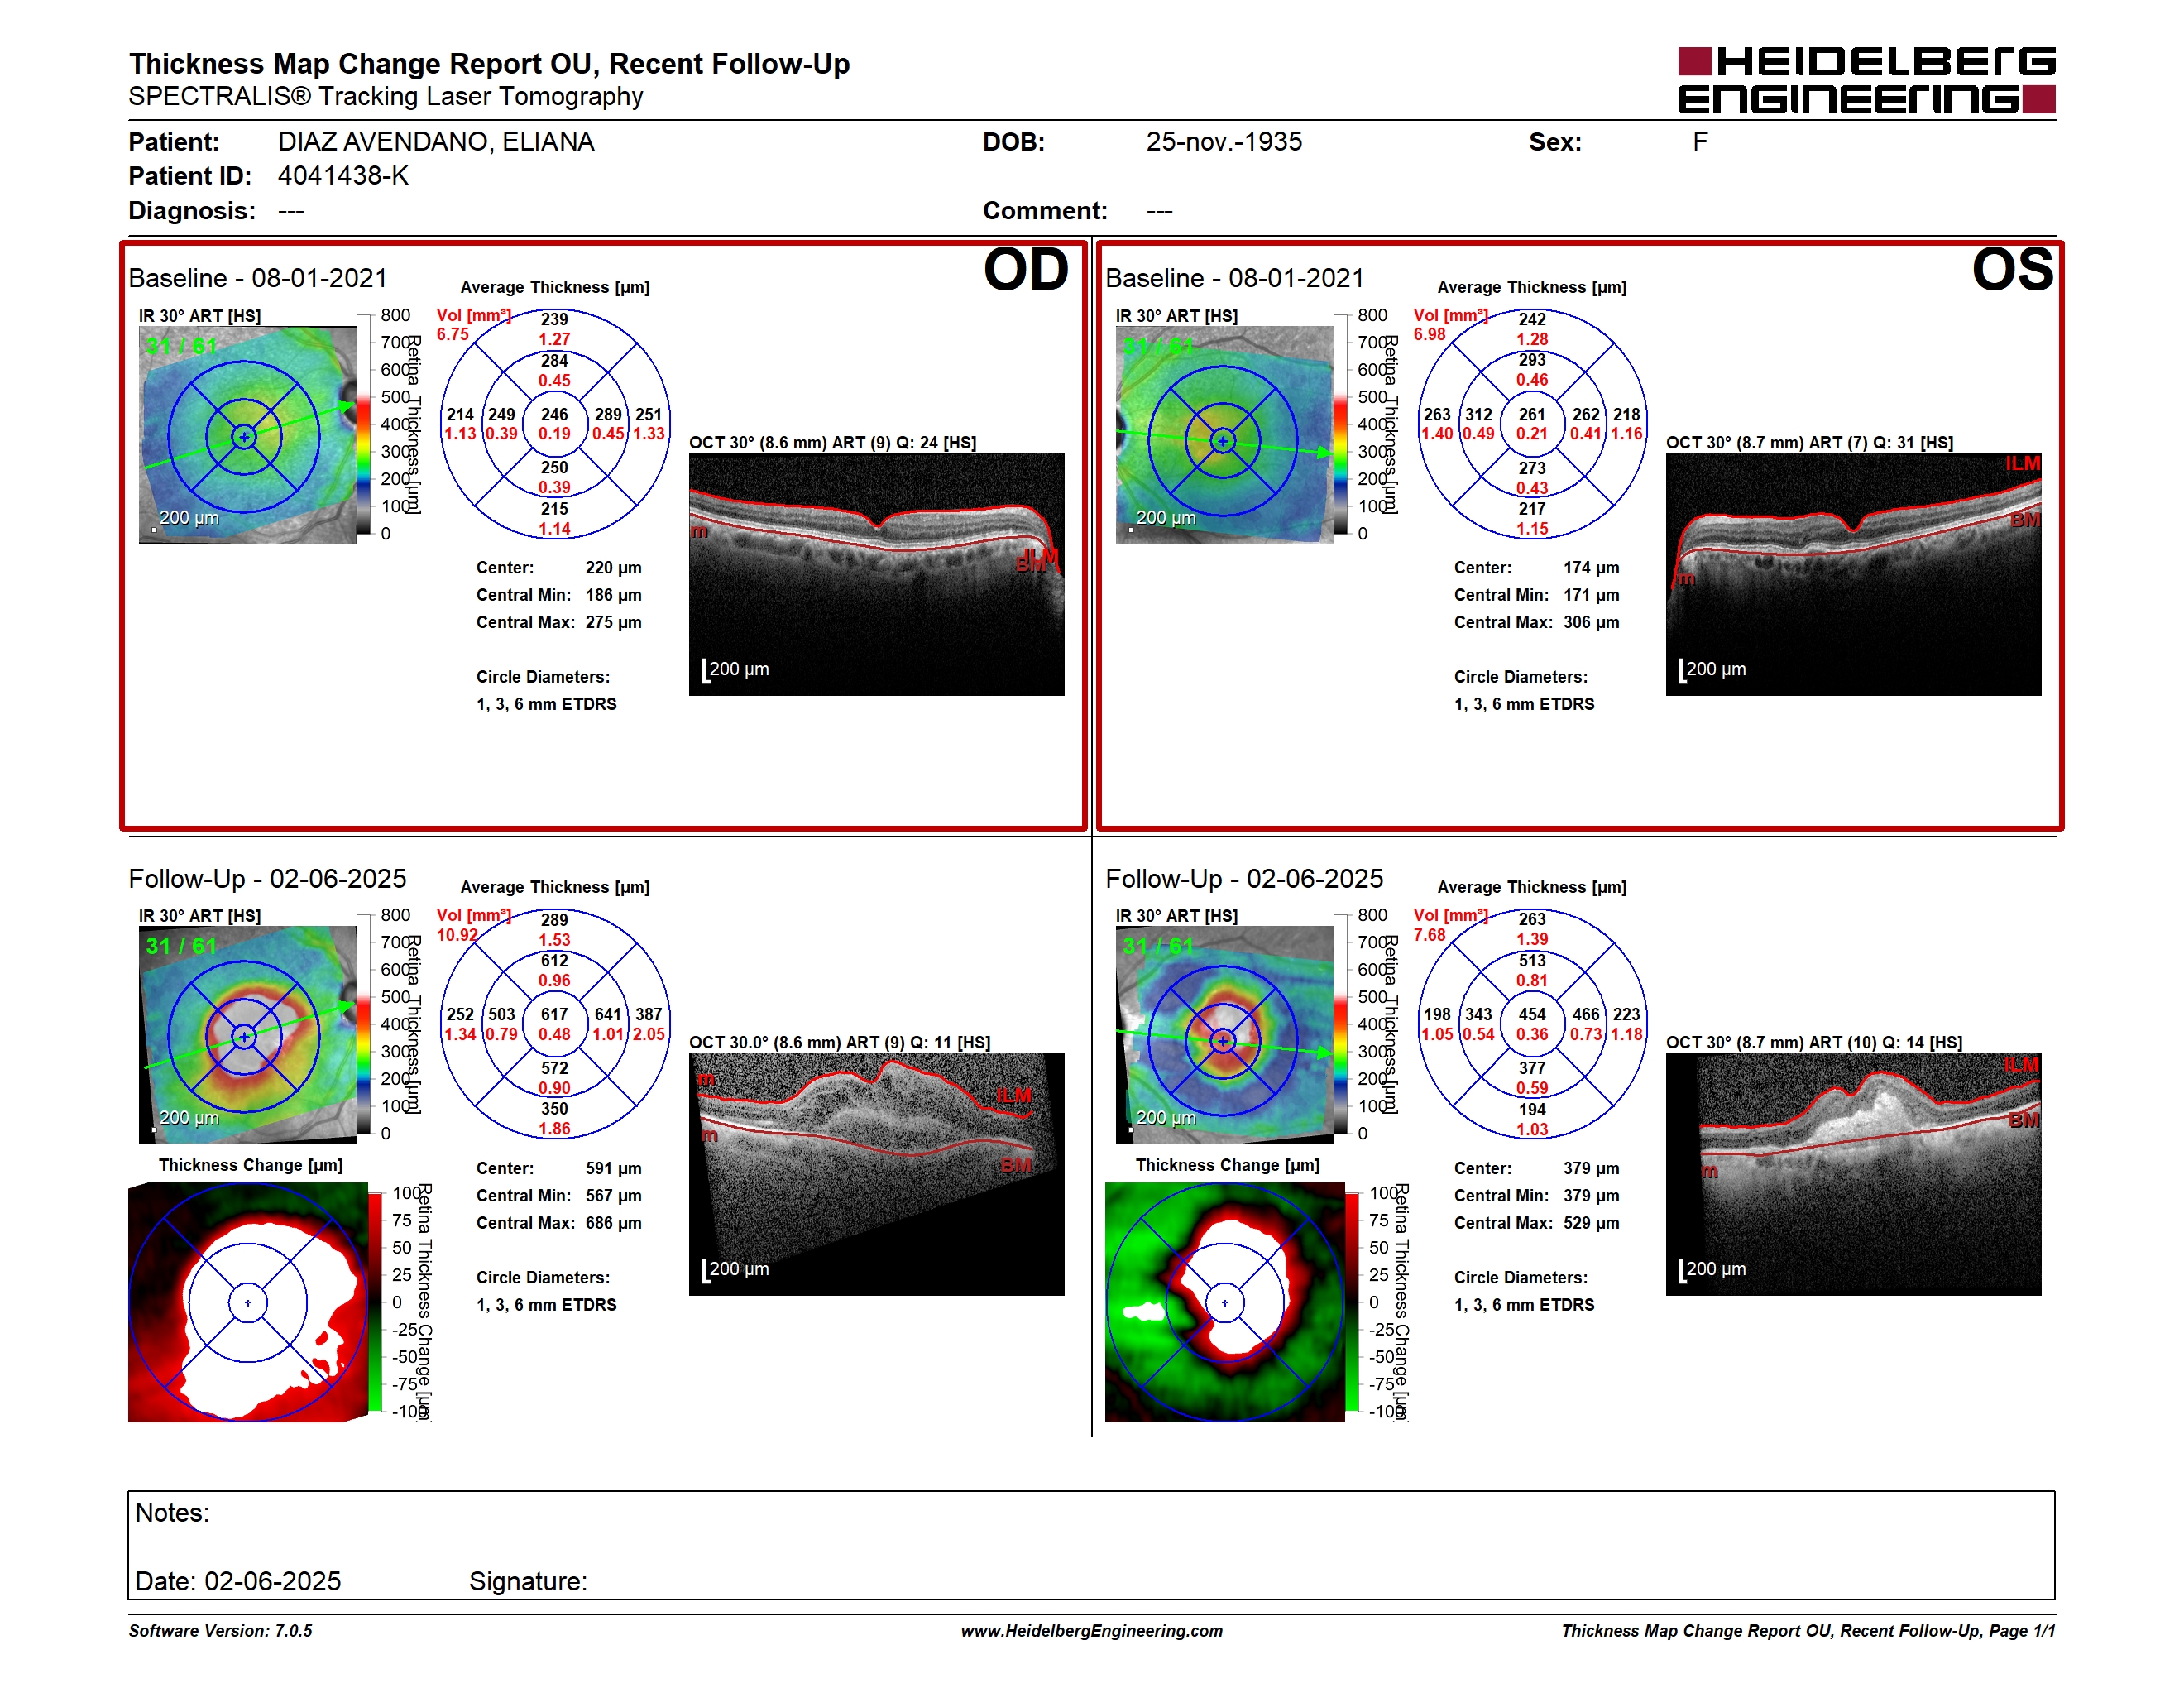This screenshot has width=2184, height=1688.
Task: Click the Central Max value 529 µm
Action: tap(1591, 1223)
